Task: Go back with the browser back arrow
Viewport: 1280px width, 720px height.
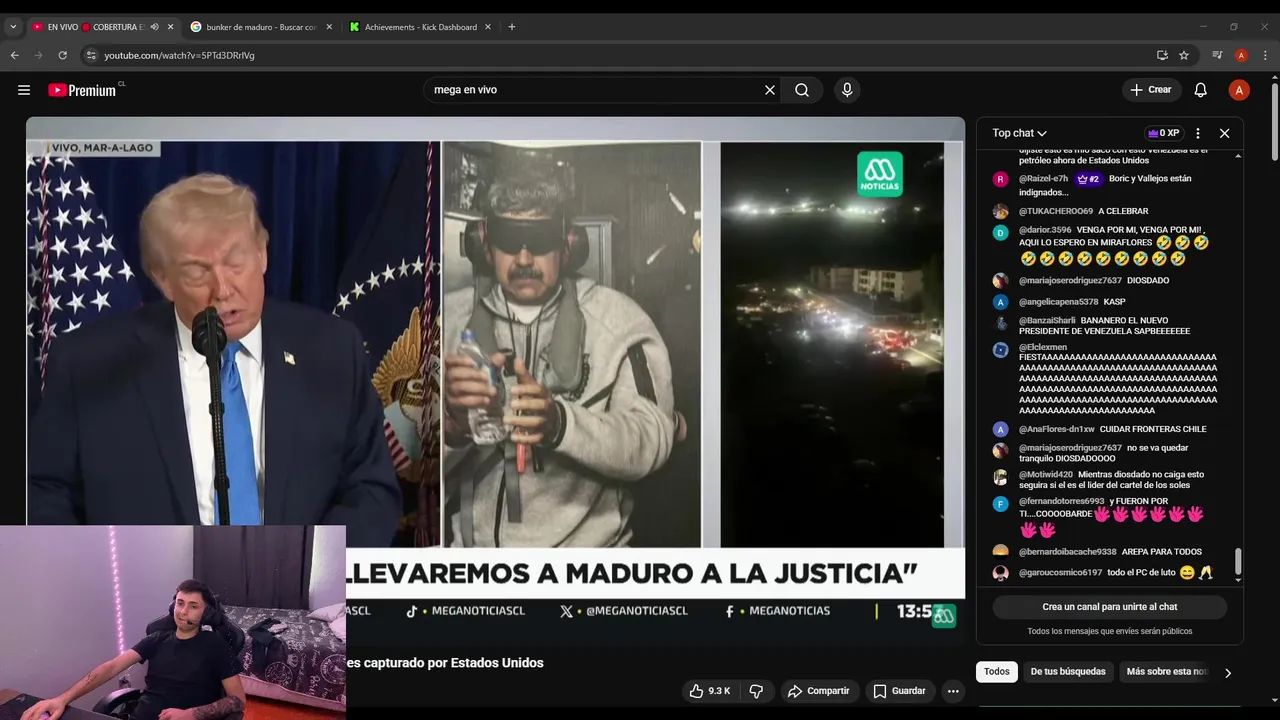Action: pyautogui.click(x=15, y=55)
